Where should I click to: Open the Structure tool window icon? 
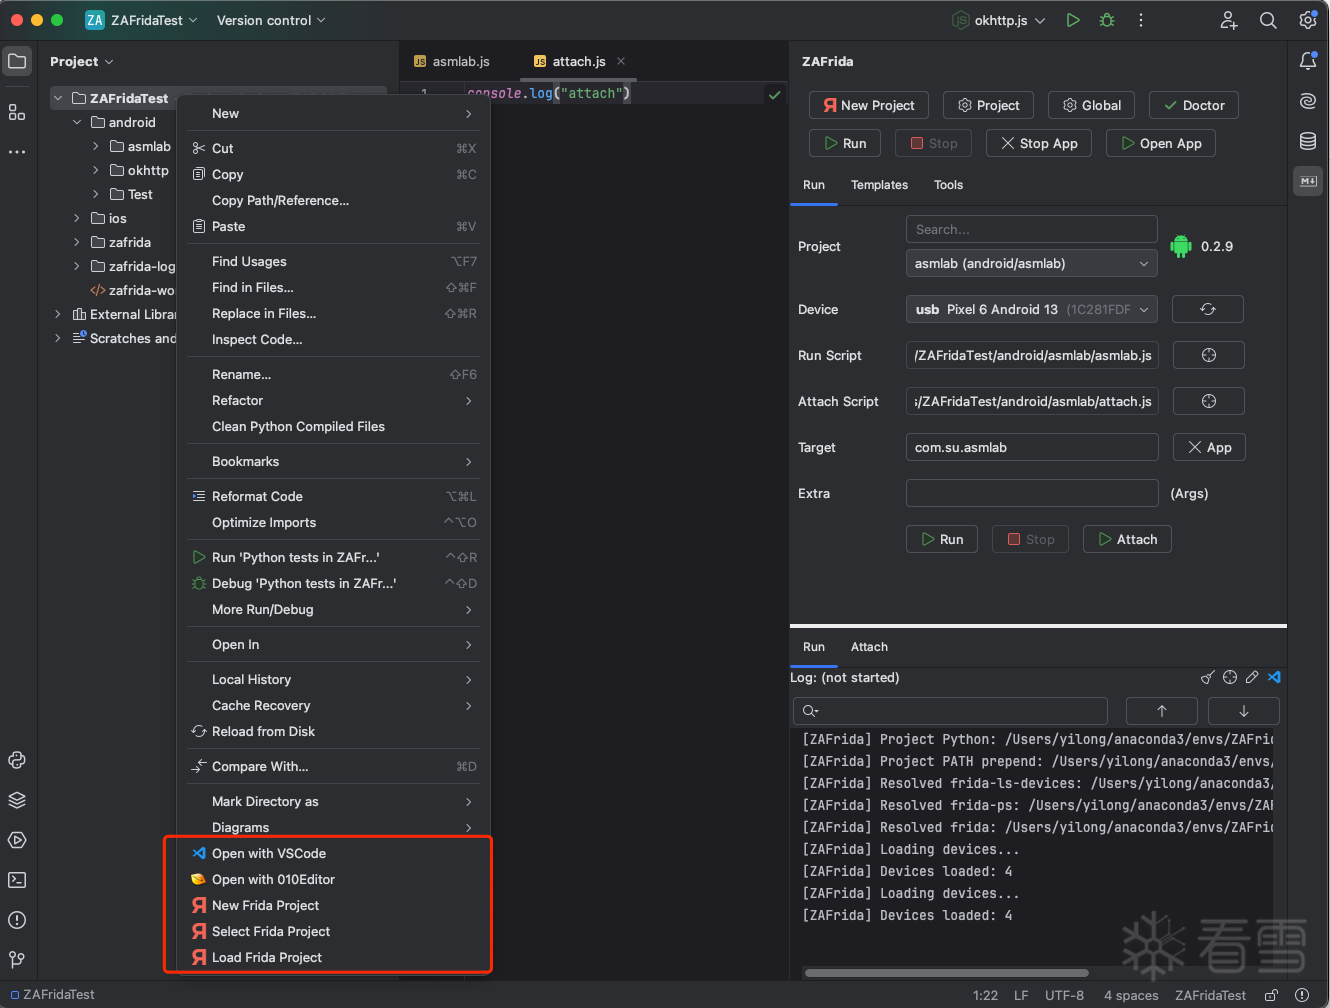click(x=17, y=112)
